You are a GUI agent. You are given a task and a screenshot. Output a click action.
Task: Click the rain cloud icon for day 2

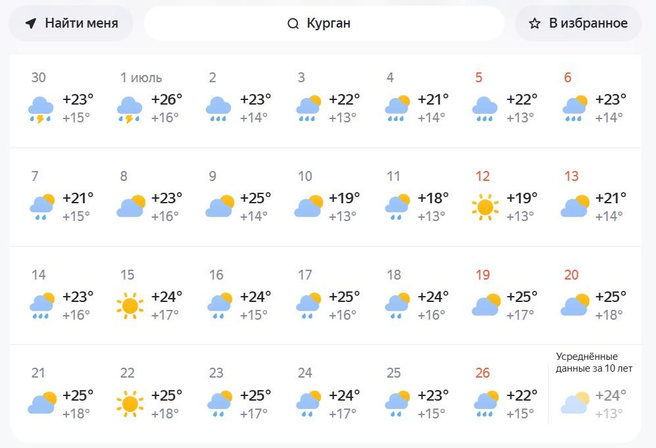pos(219,108)
